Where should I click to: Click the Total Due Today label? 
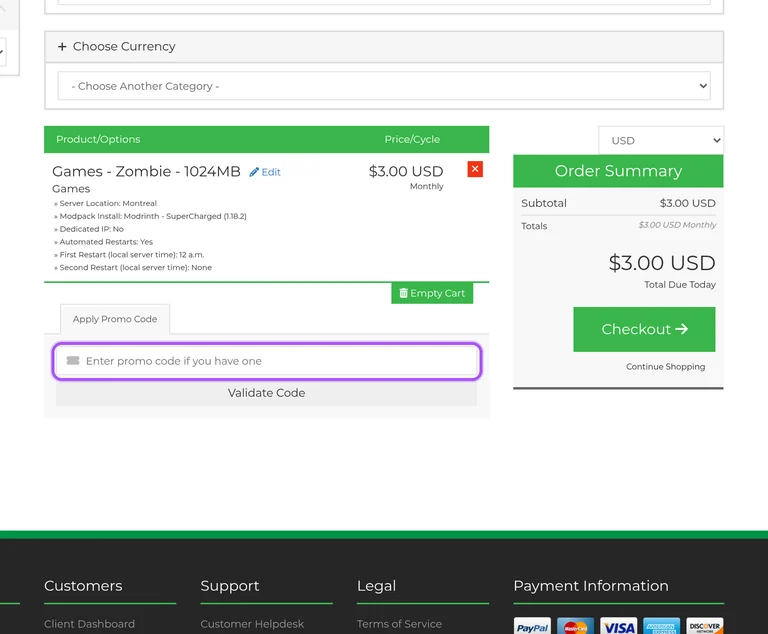point(680,285)
